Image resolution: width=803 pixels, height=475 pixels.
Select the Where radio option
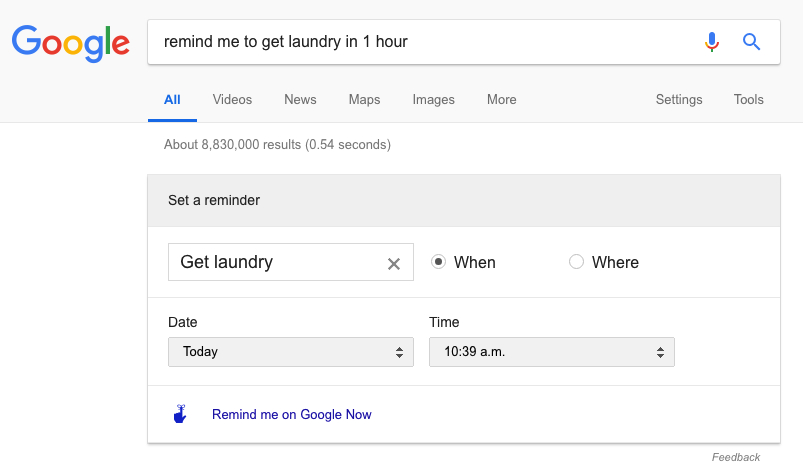[x=576, y=262]
